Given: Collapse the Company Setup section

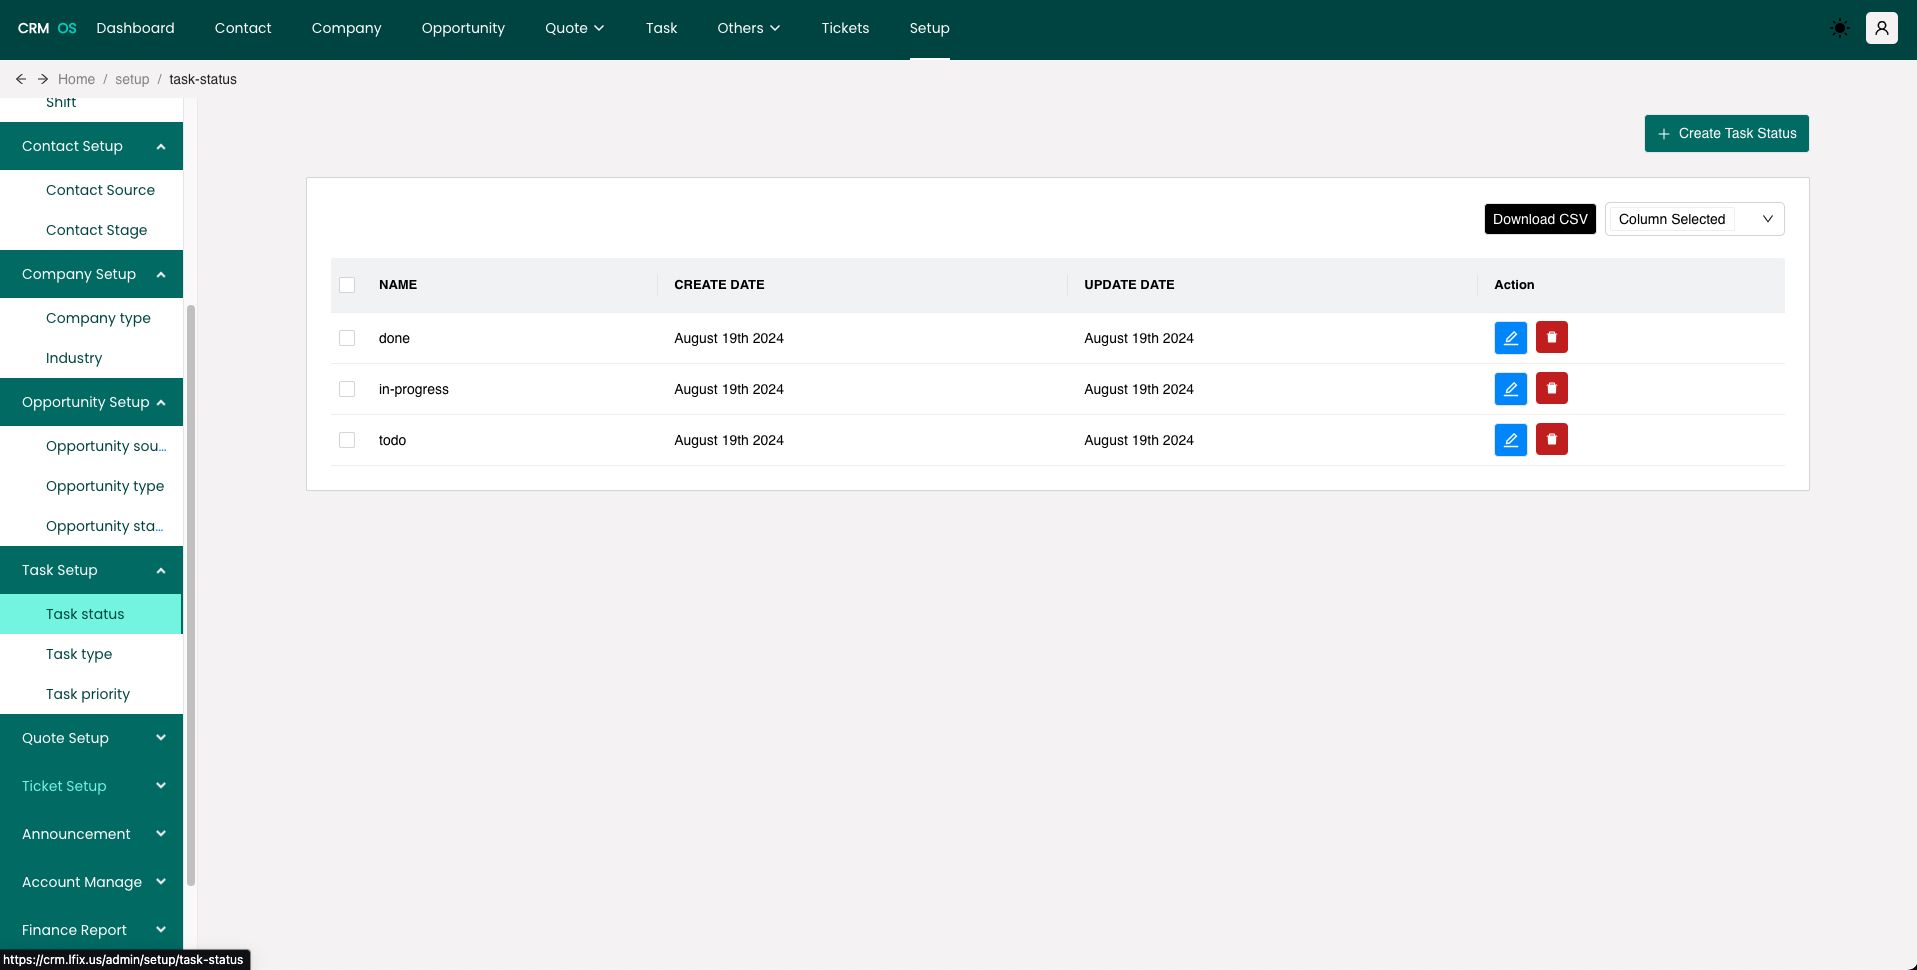Looking at the screenshot, I should pos(91,274).
